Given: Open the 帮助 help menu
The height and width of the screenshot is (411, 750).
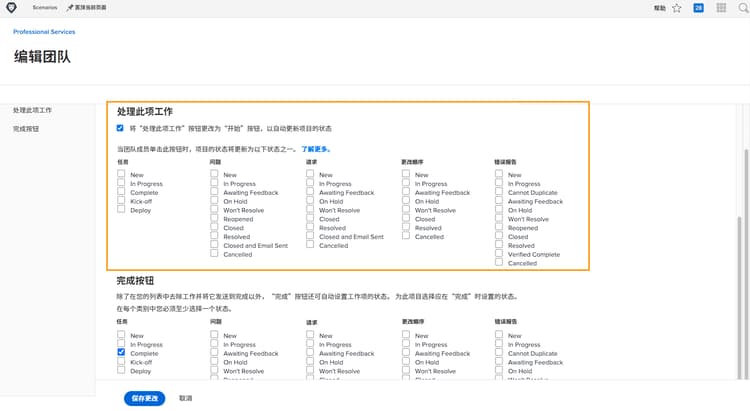Looking at the screenshot, I should click(x=660, y=8).
